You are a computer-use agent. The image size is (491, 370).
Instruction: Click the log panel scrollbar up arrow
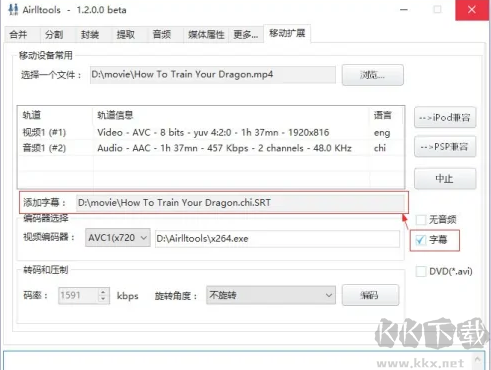pyautogui.click(x=478, y=360)
